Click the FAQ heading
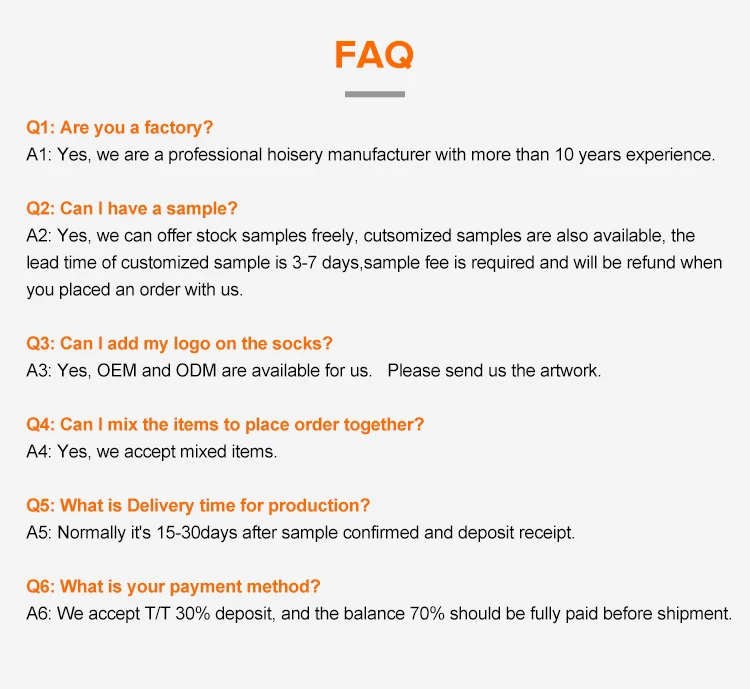The image size is (750, 689). (374, 55)
